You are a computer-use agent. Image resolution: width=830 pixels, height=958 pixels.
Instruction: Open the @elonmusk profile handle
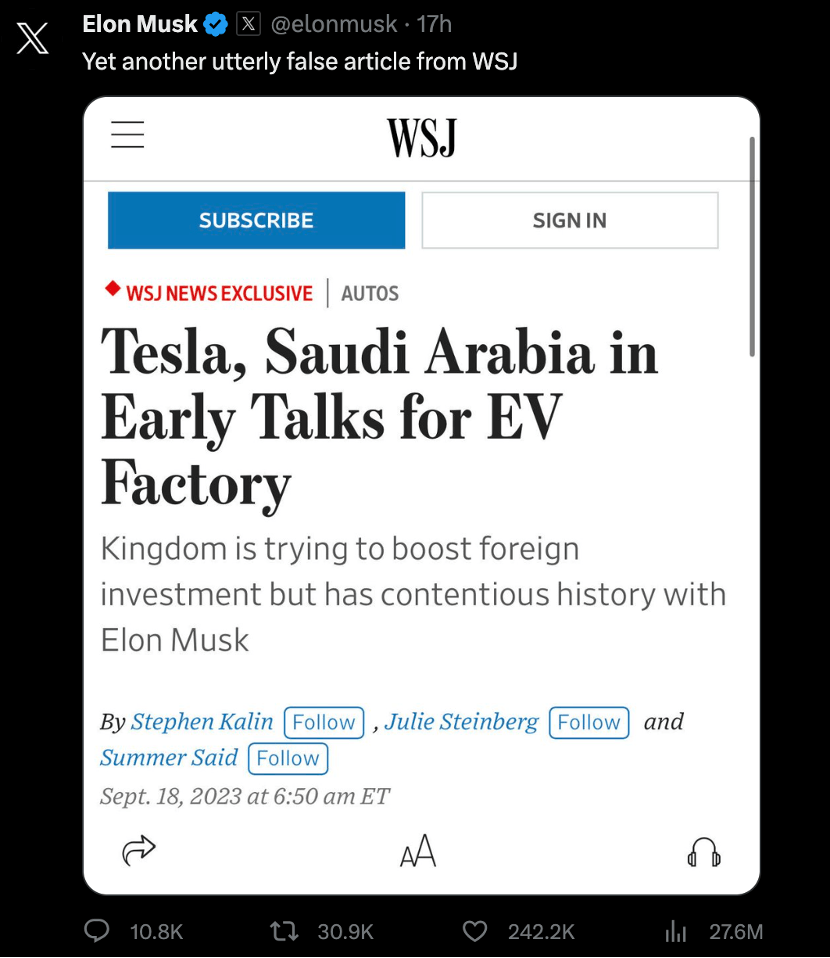[x=334, y=24]
